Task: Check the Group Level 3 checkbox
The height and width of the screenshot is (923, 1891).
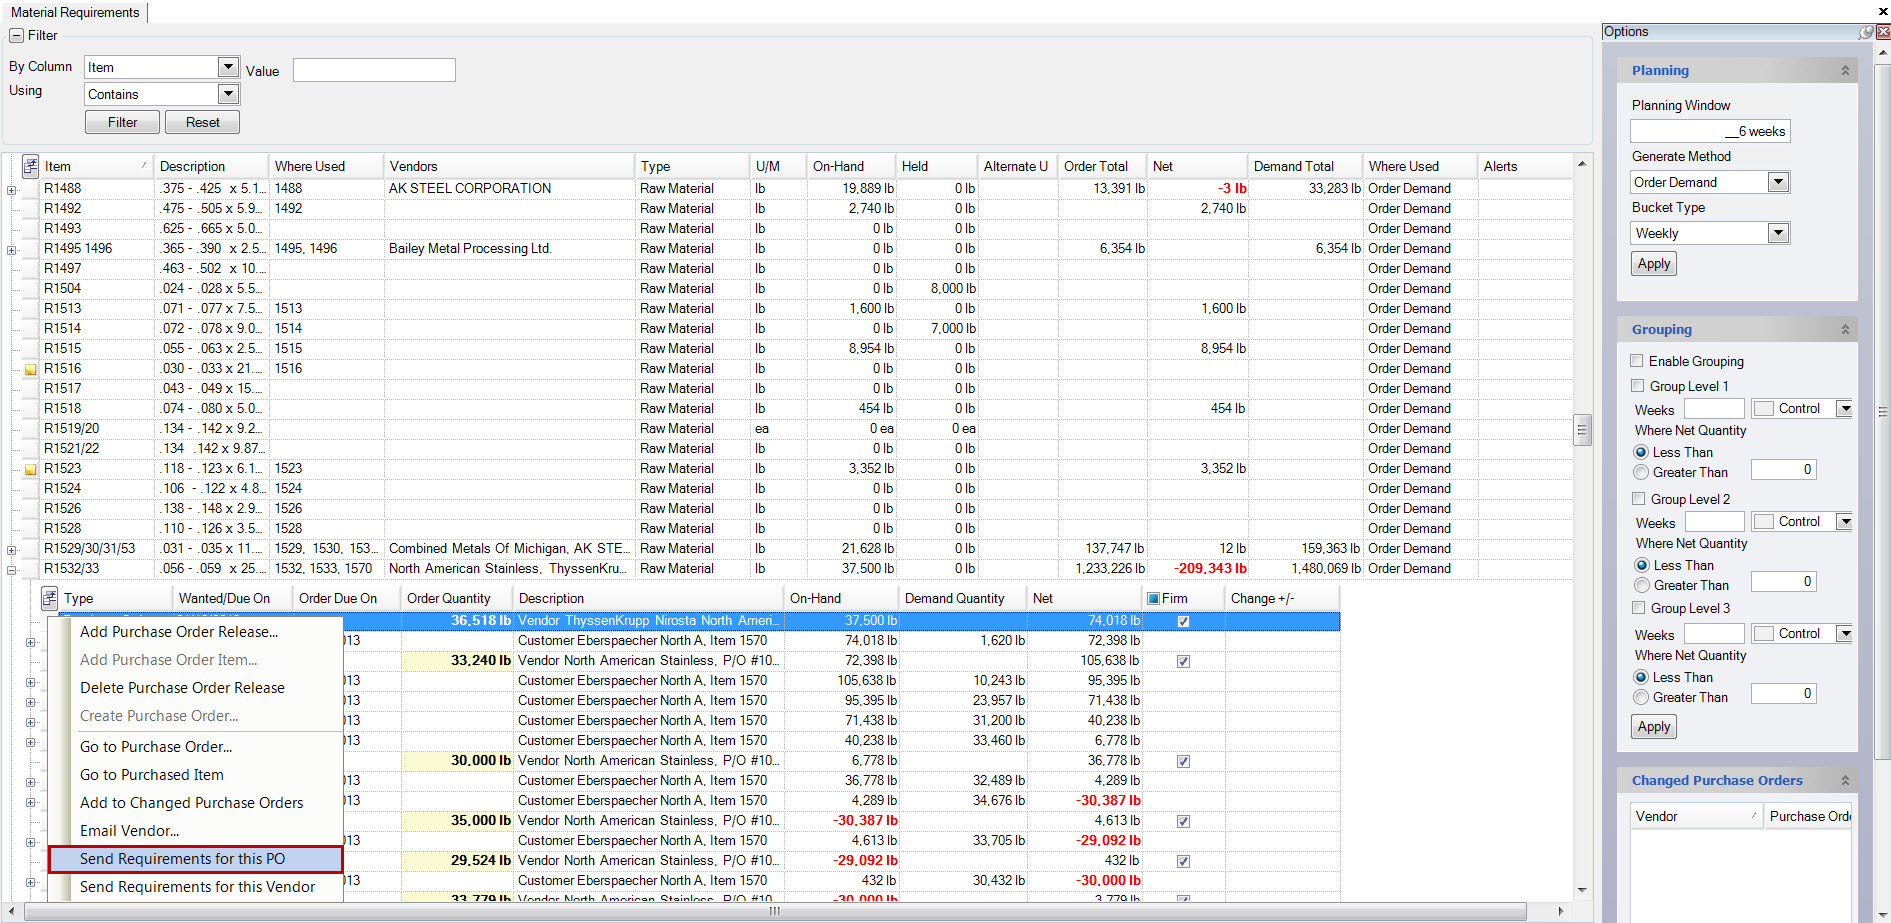Action: (x=1638, y=608)
